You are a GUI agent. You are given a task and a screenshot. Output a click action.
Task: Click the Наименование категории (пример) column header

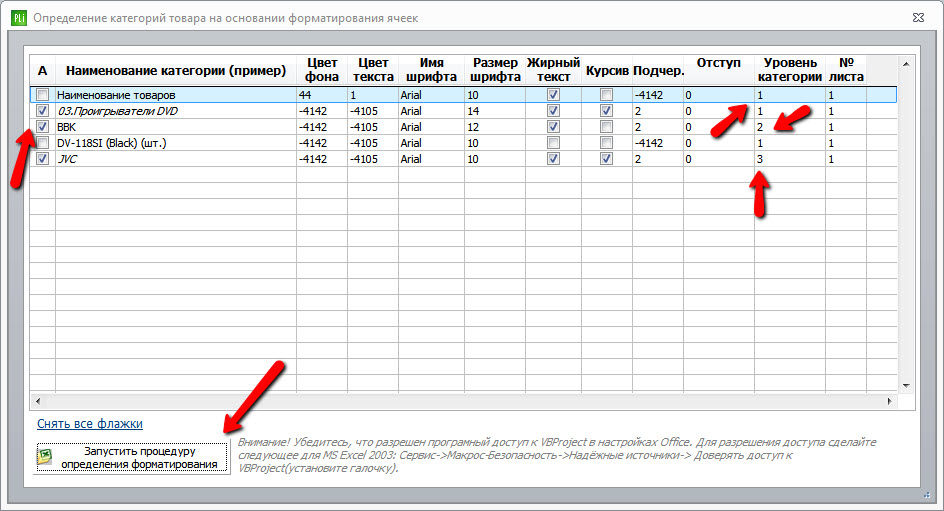click(x=176, y=70)
